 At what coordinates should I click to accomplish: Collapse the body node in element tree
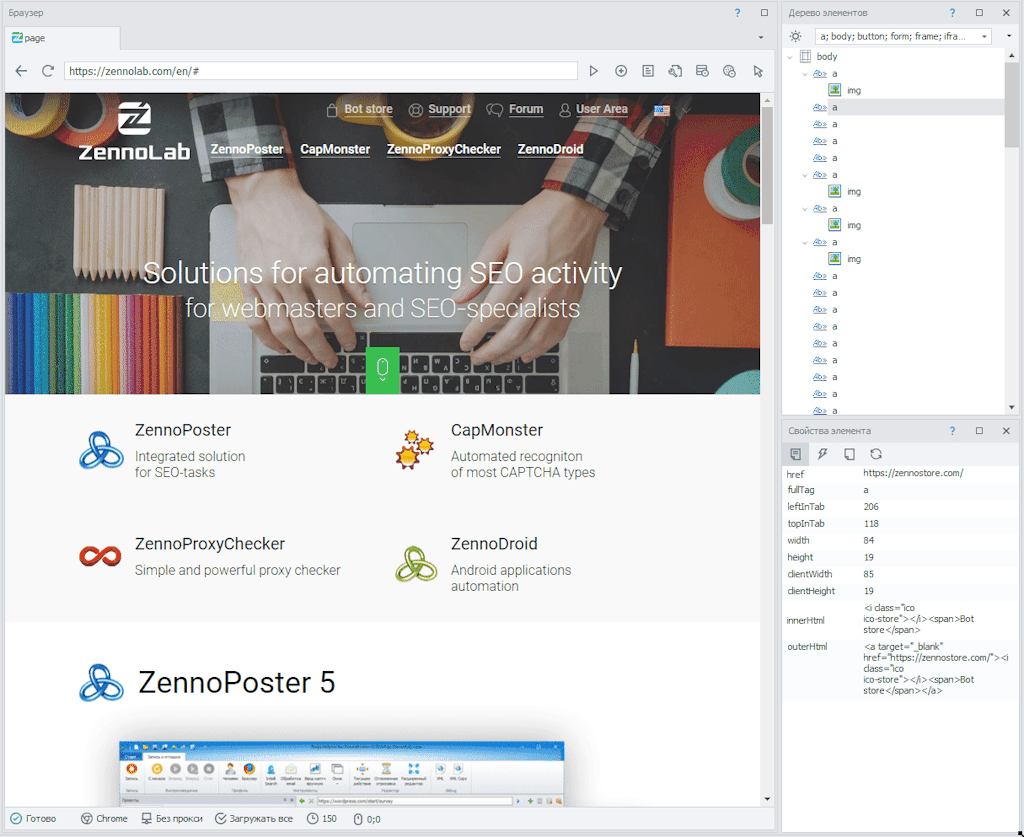click(790, 57)
